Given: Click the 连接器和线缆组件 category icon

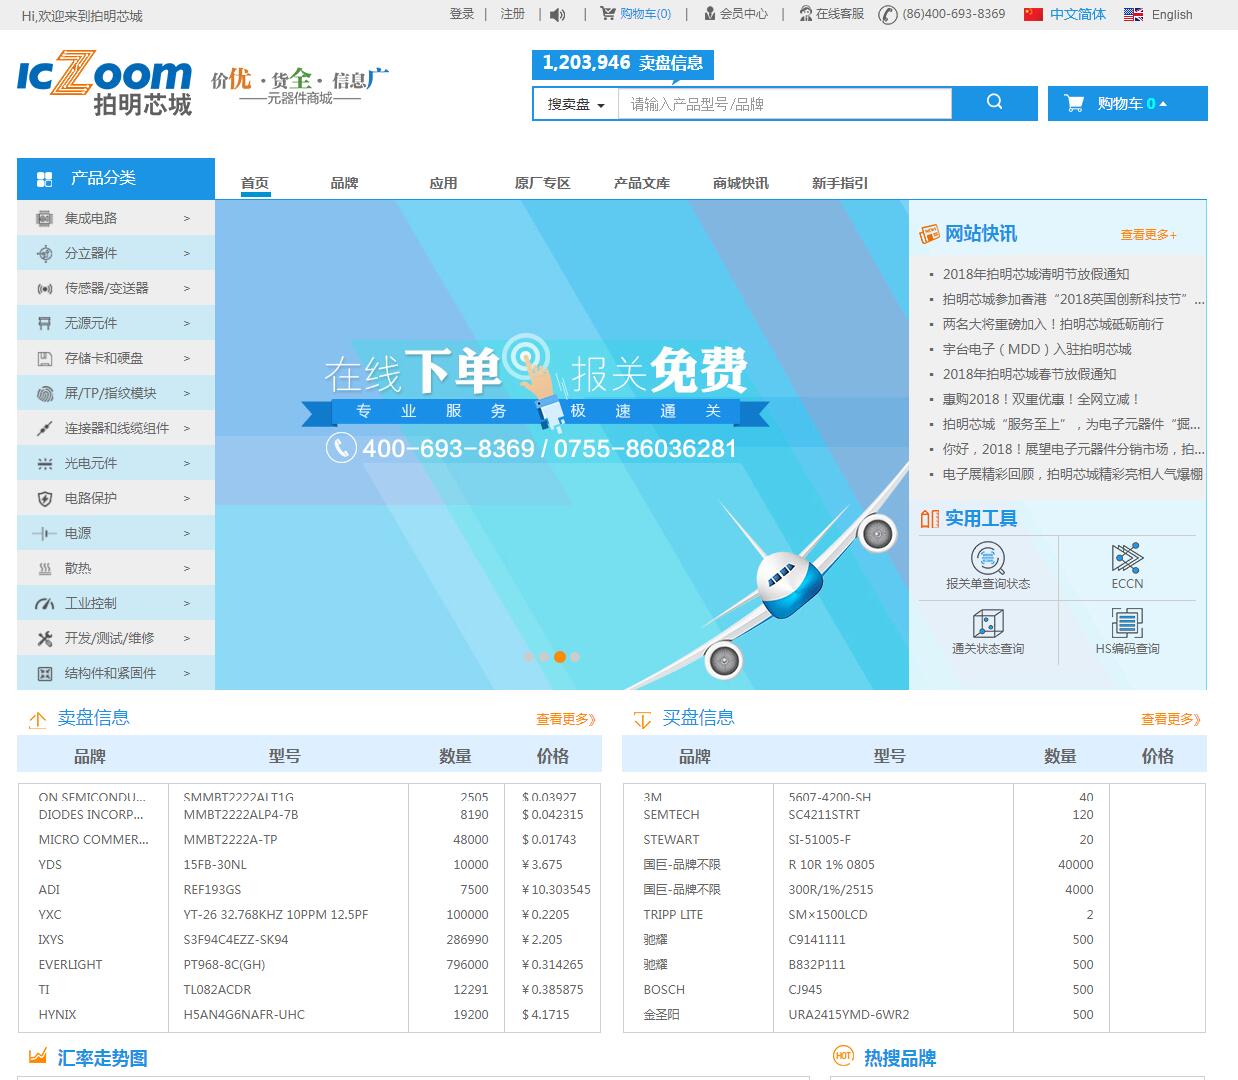Looking at the screenshot, I should coord(44,428).
